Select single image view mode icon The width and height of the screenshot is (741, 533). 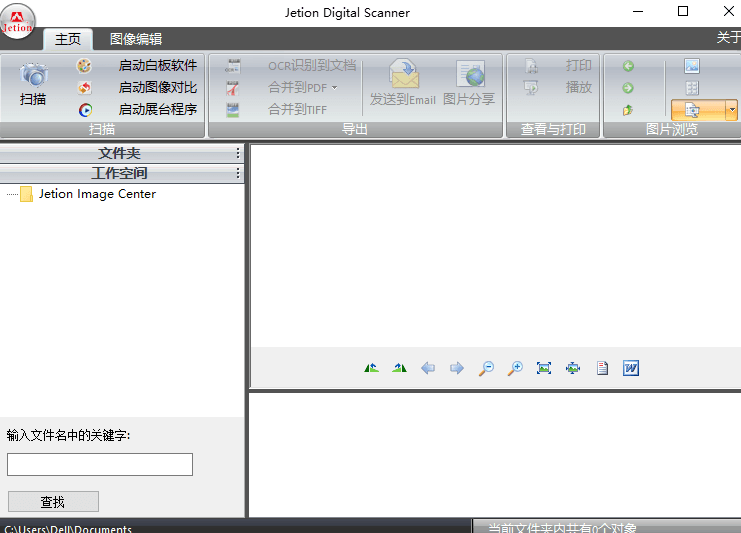(692, 66)
